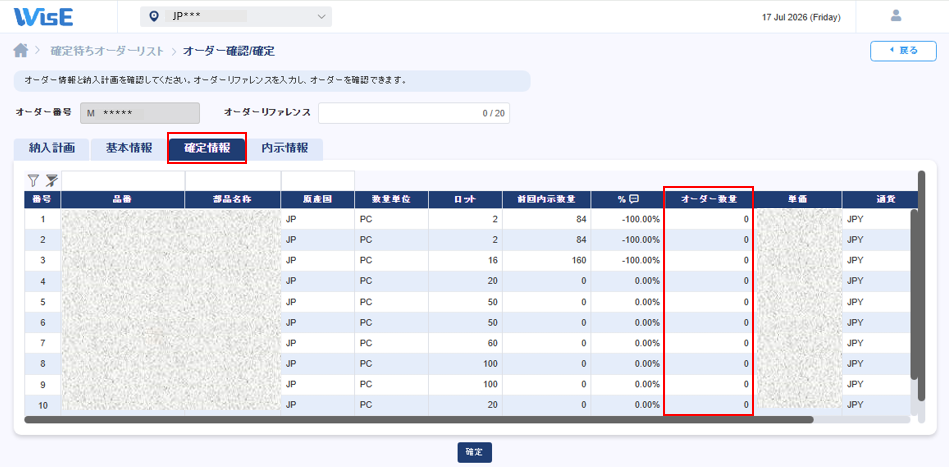Click the location pin icon in selector
Image resolution: width=949 pixels, height=467 pixels.
(x=154, y=17)
